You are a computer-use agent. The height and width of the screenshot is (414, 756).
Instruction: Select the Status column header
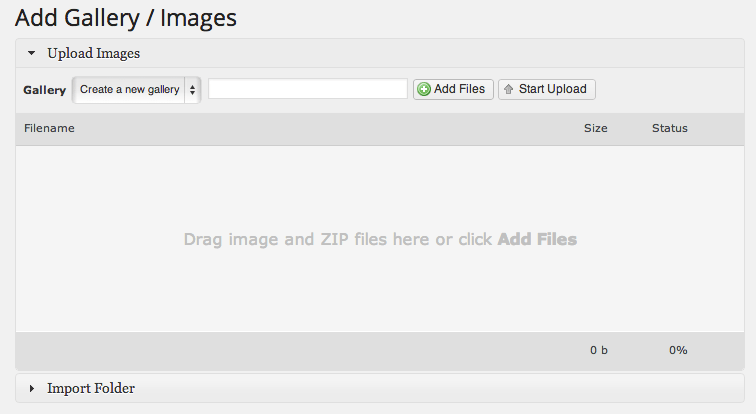coord(669,128)
